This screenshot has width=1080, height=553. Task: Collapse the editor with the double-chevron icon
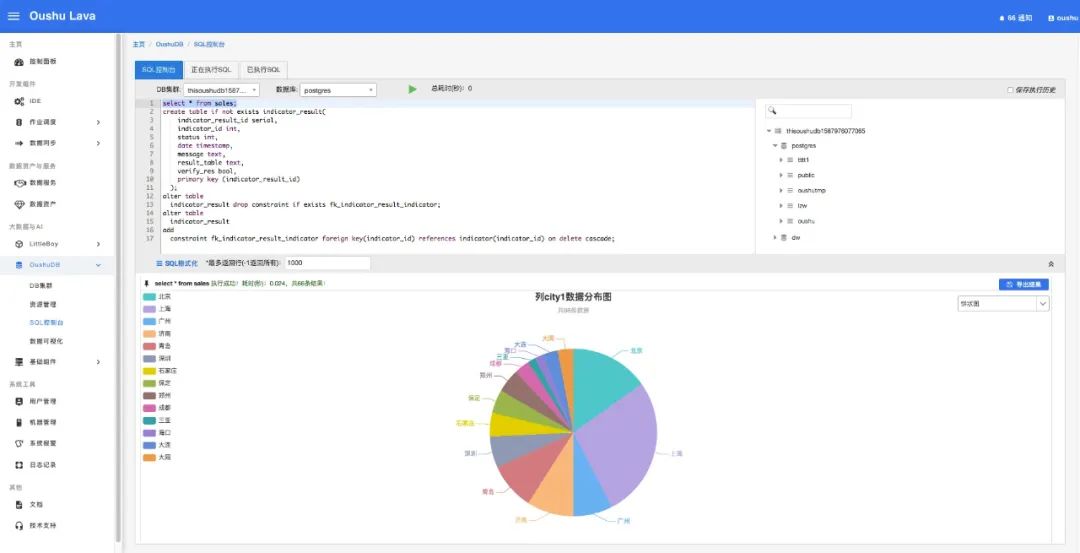[x=1050, y=263]
